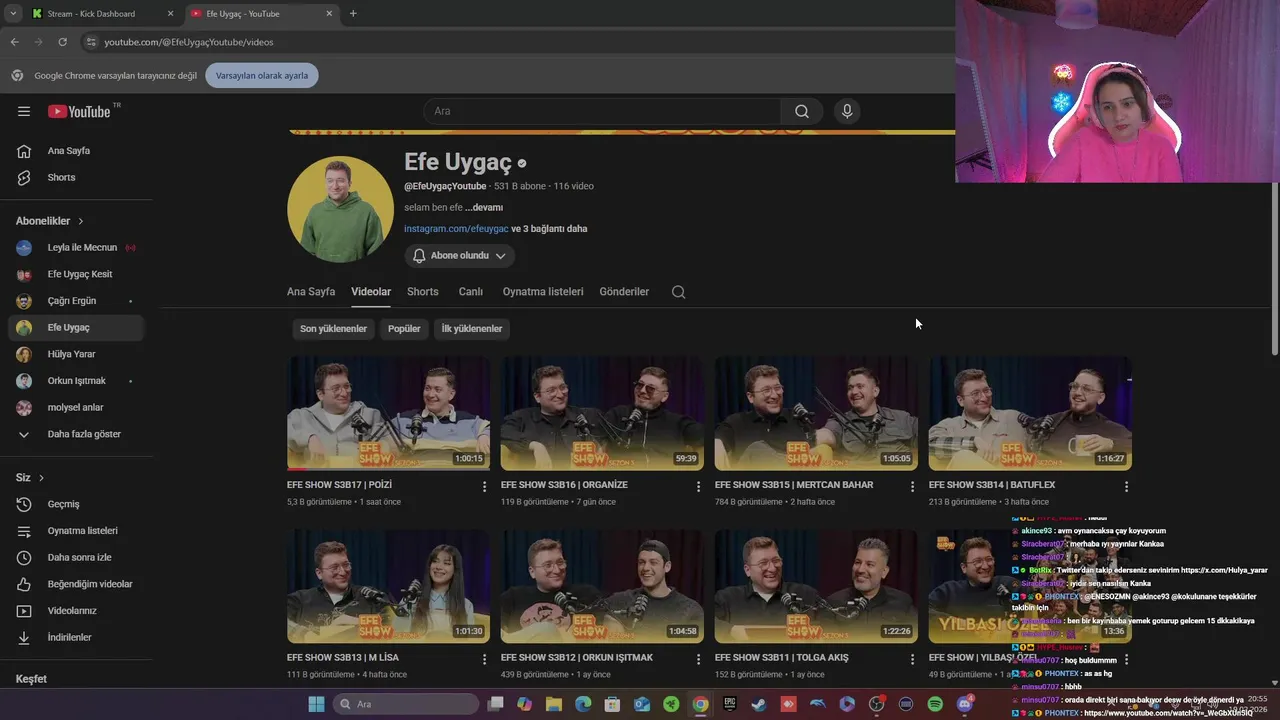Switch to the Shorts channel tab

pyautogui.click(x=423, y=292)
